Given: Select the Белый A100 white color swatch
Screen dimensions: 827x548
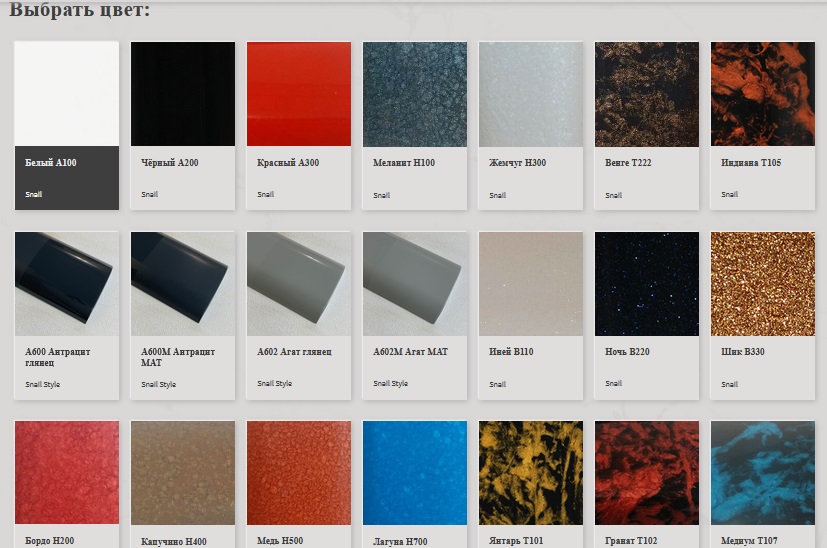Looking at the screenshot, I should point(67,94).
